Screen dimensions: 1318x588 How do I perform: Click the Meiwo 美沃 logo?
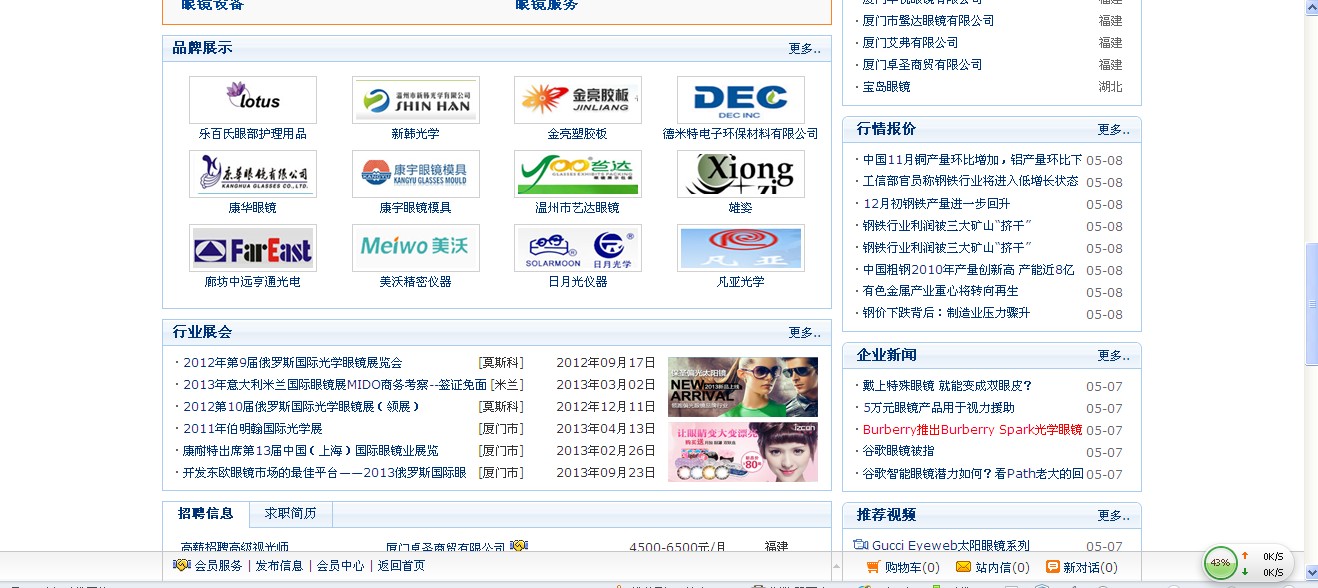point(415,248)
